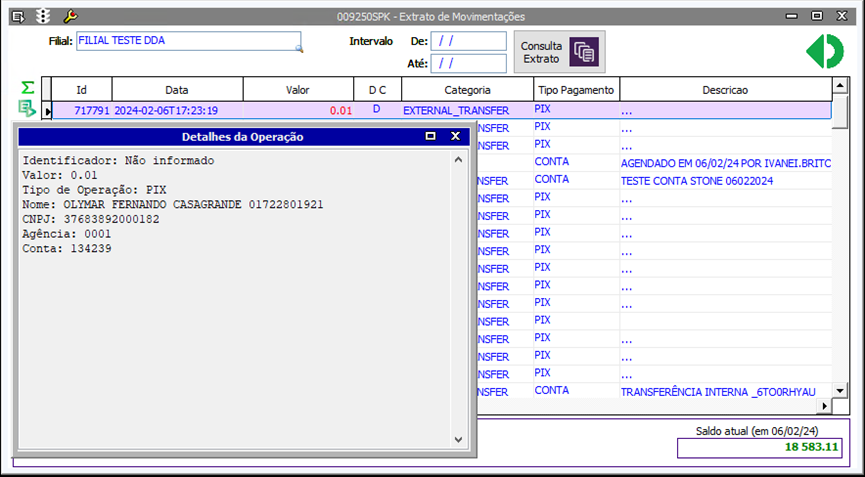
Task: Select the cell with Id 717791
Action: [82, 110]
